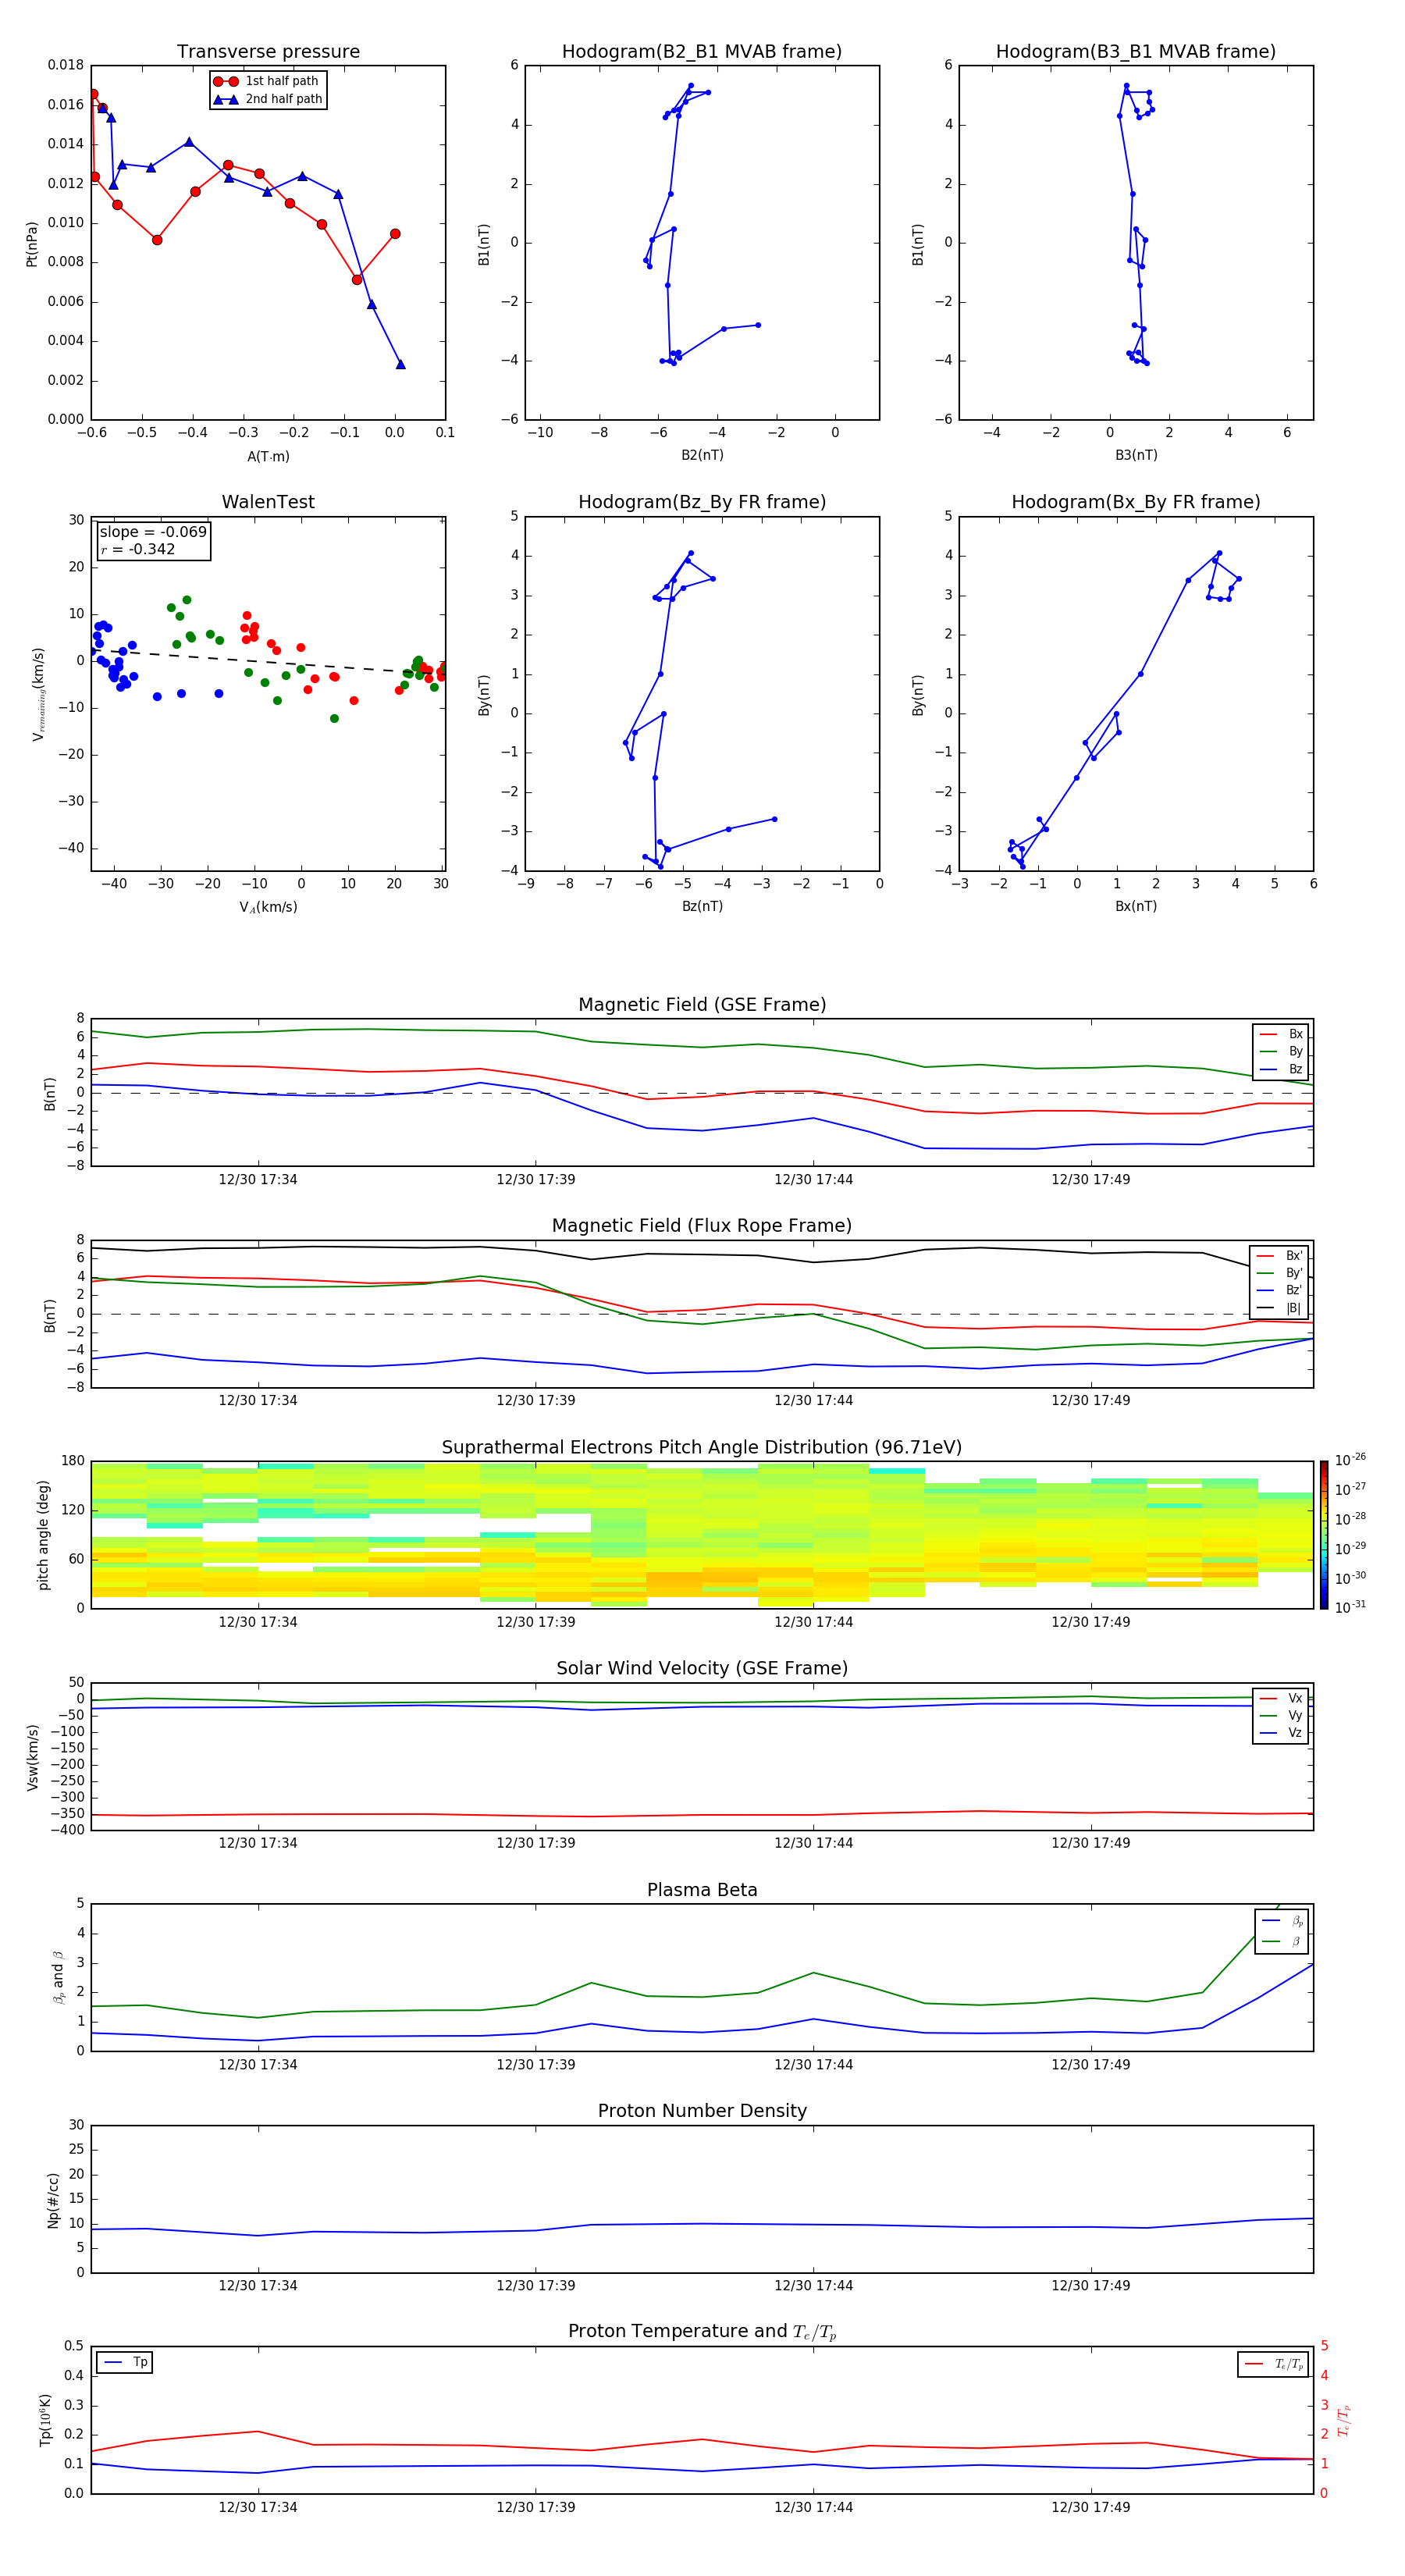
Task: Click '12/30 17:34' tick under Solar Wind Velocity plot
Action: tap(258, 1843)
